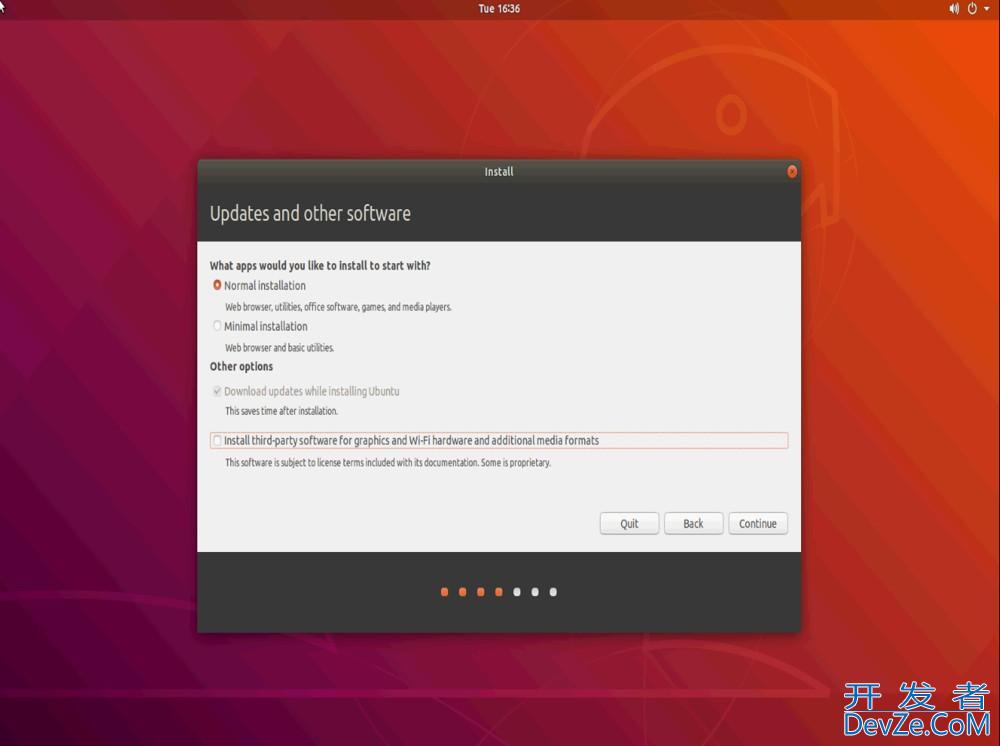1000x746 pixels.
Task: Click the 'Other options' label
Action: [x=241, y=367]
